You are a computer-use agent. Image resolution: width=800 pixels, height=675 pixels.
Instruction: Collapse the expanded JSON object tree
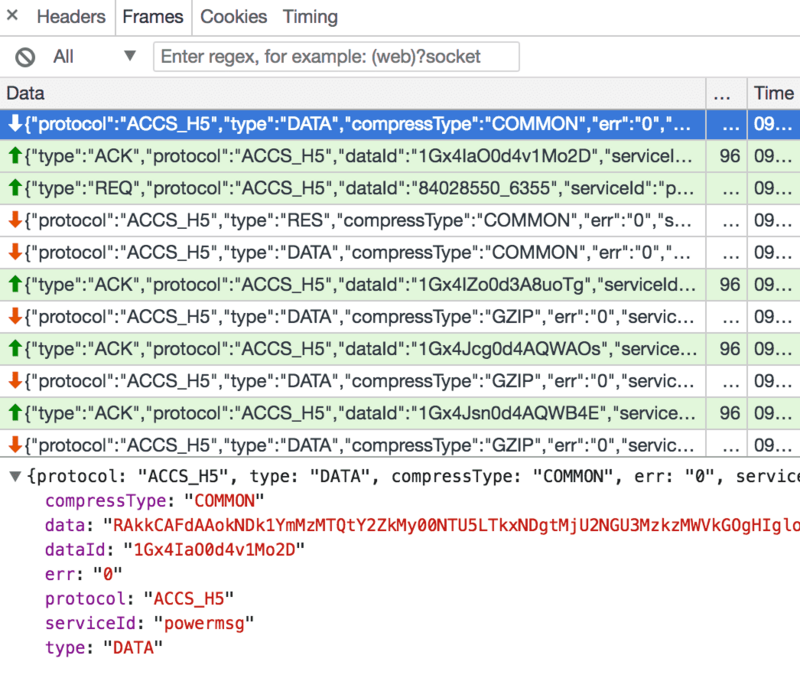click(15, 477)
